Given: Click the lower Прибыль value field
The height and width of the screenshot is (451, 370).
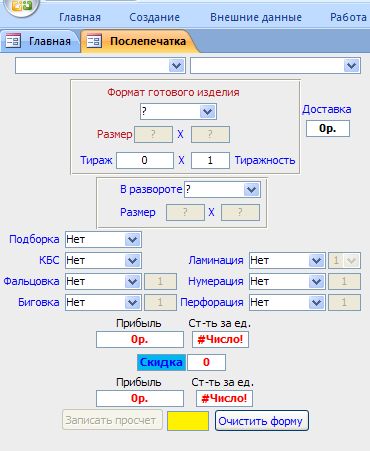Looking at the screenshot, I should point(140,399).
